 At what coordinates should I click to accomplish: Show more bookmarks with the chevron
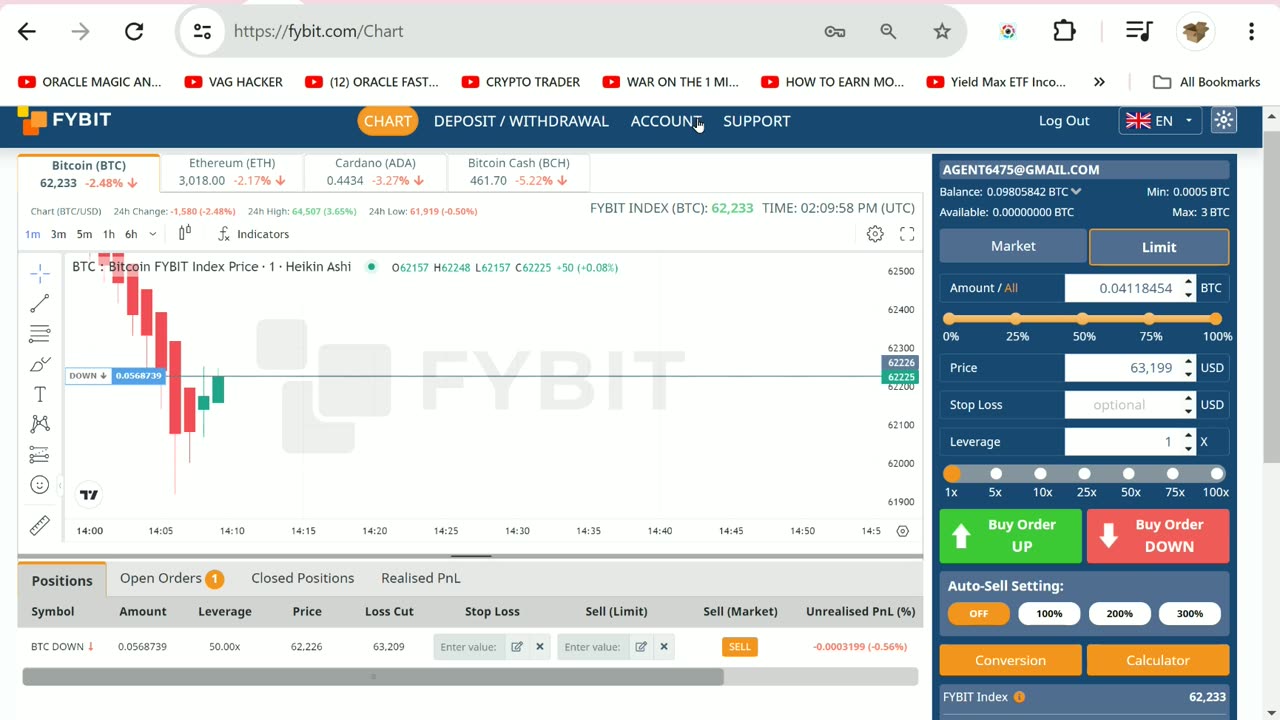tap(1100, 82)
